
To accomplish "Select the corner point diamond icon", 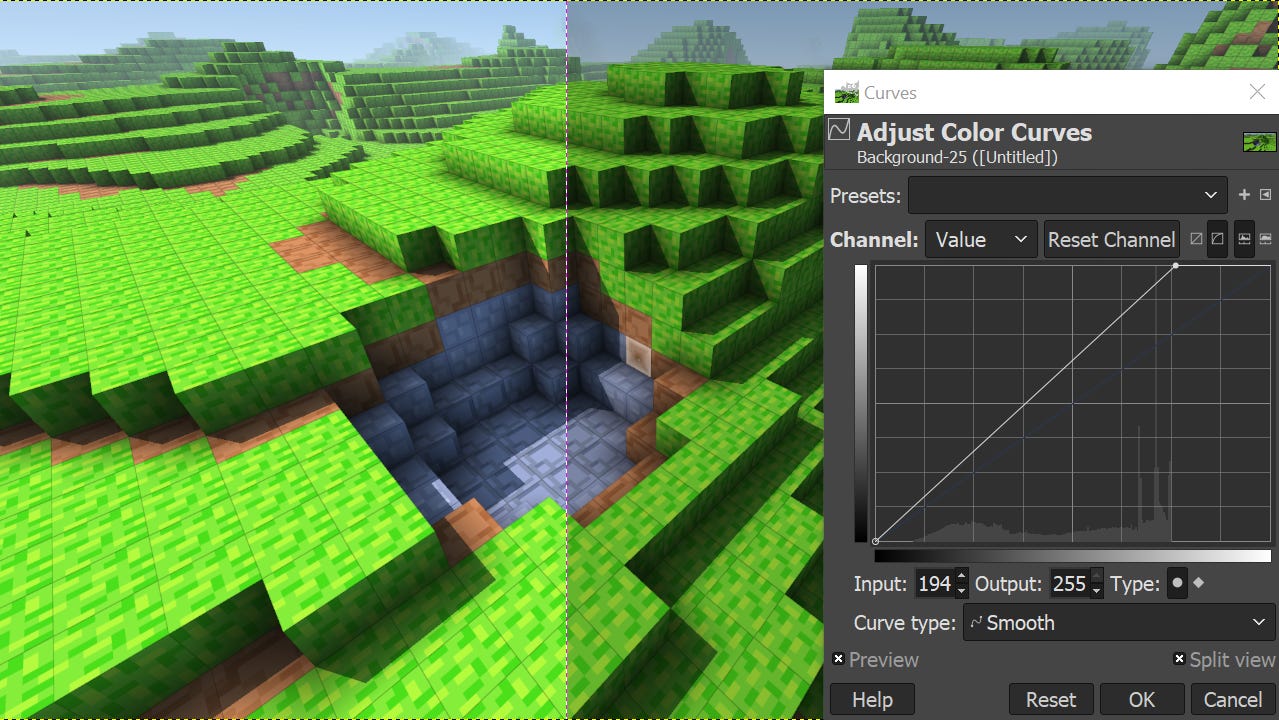I will pos(1198,582).
